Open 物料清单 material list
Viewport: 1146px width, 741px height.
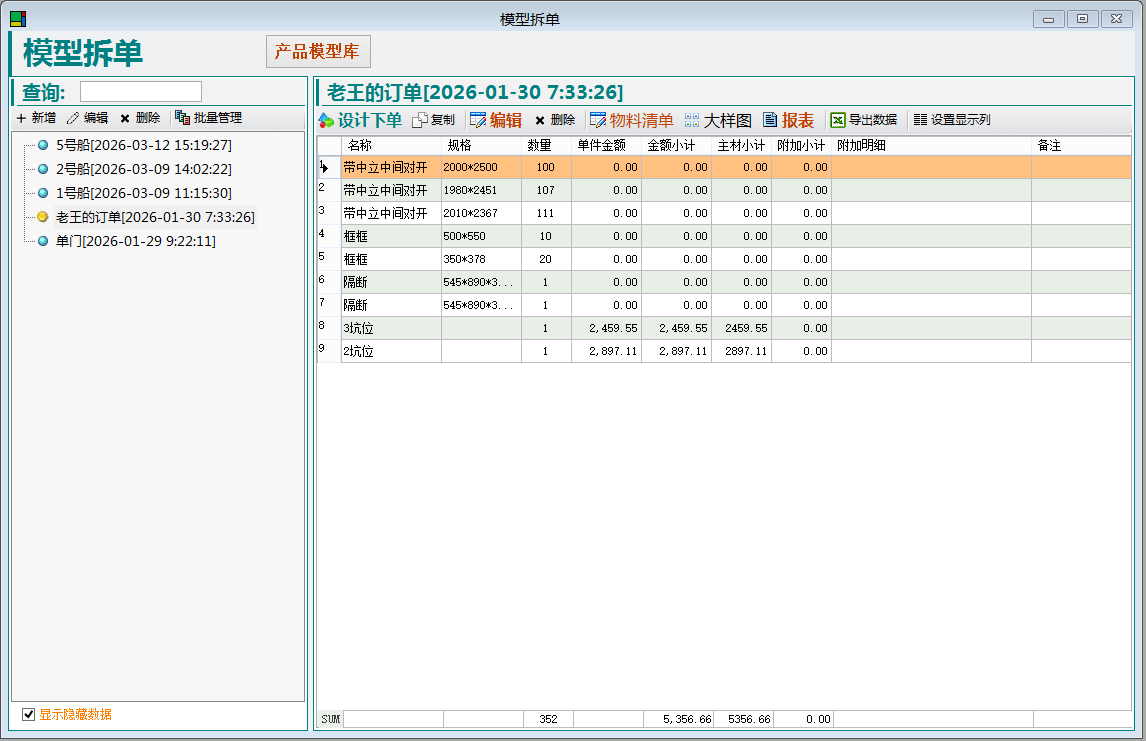click(631, 120)
